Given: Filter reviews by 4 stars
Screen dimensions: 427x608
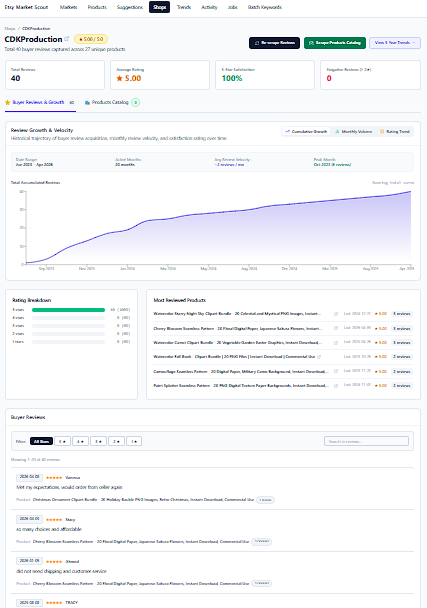Looking at the screenshot, I should point(80,441).
